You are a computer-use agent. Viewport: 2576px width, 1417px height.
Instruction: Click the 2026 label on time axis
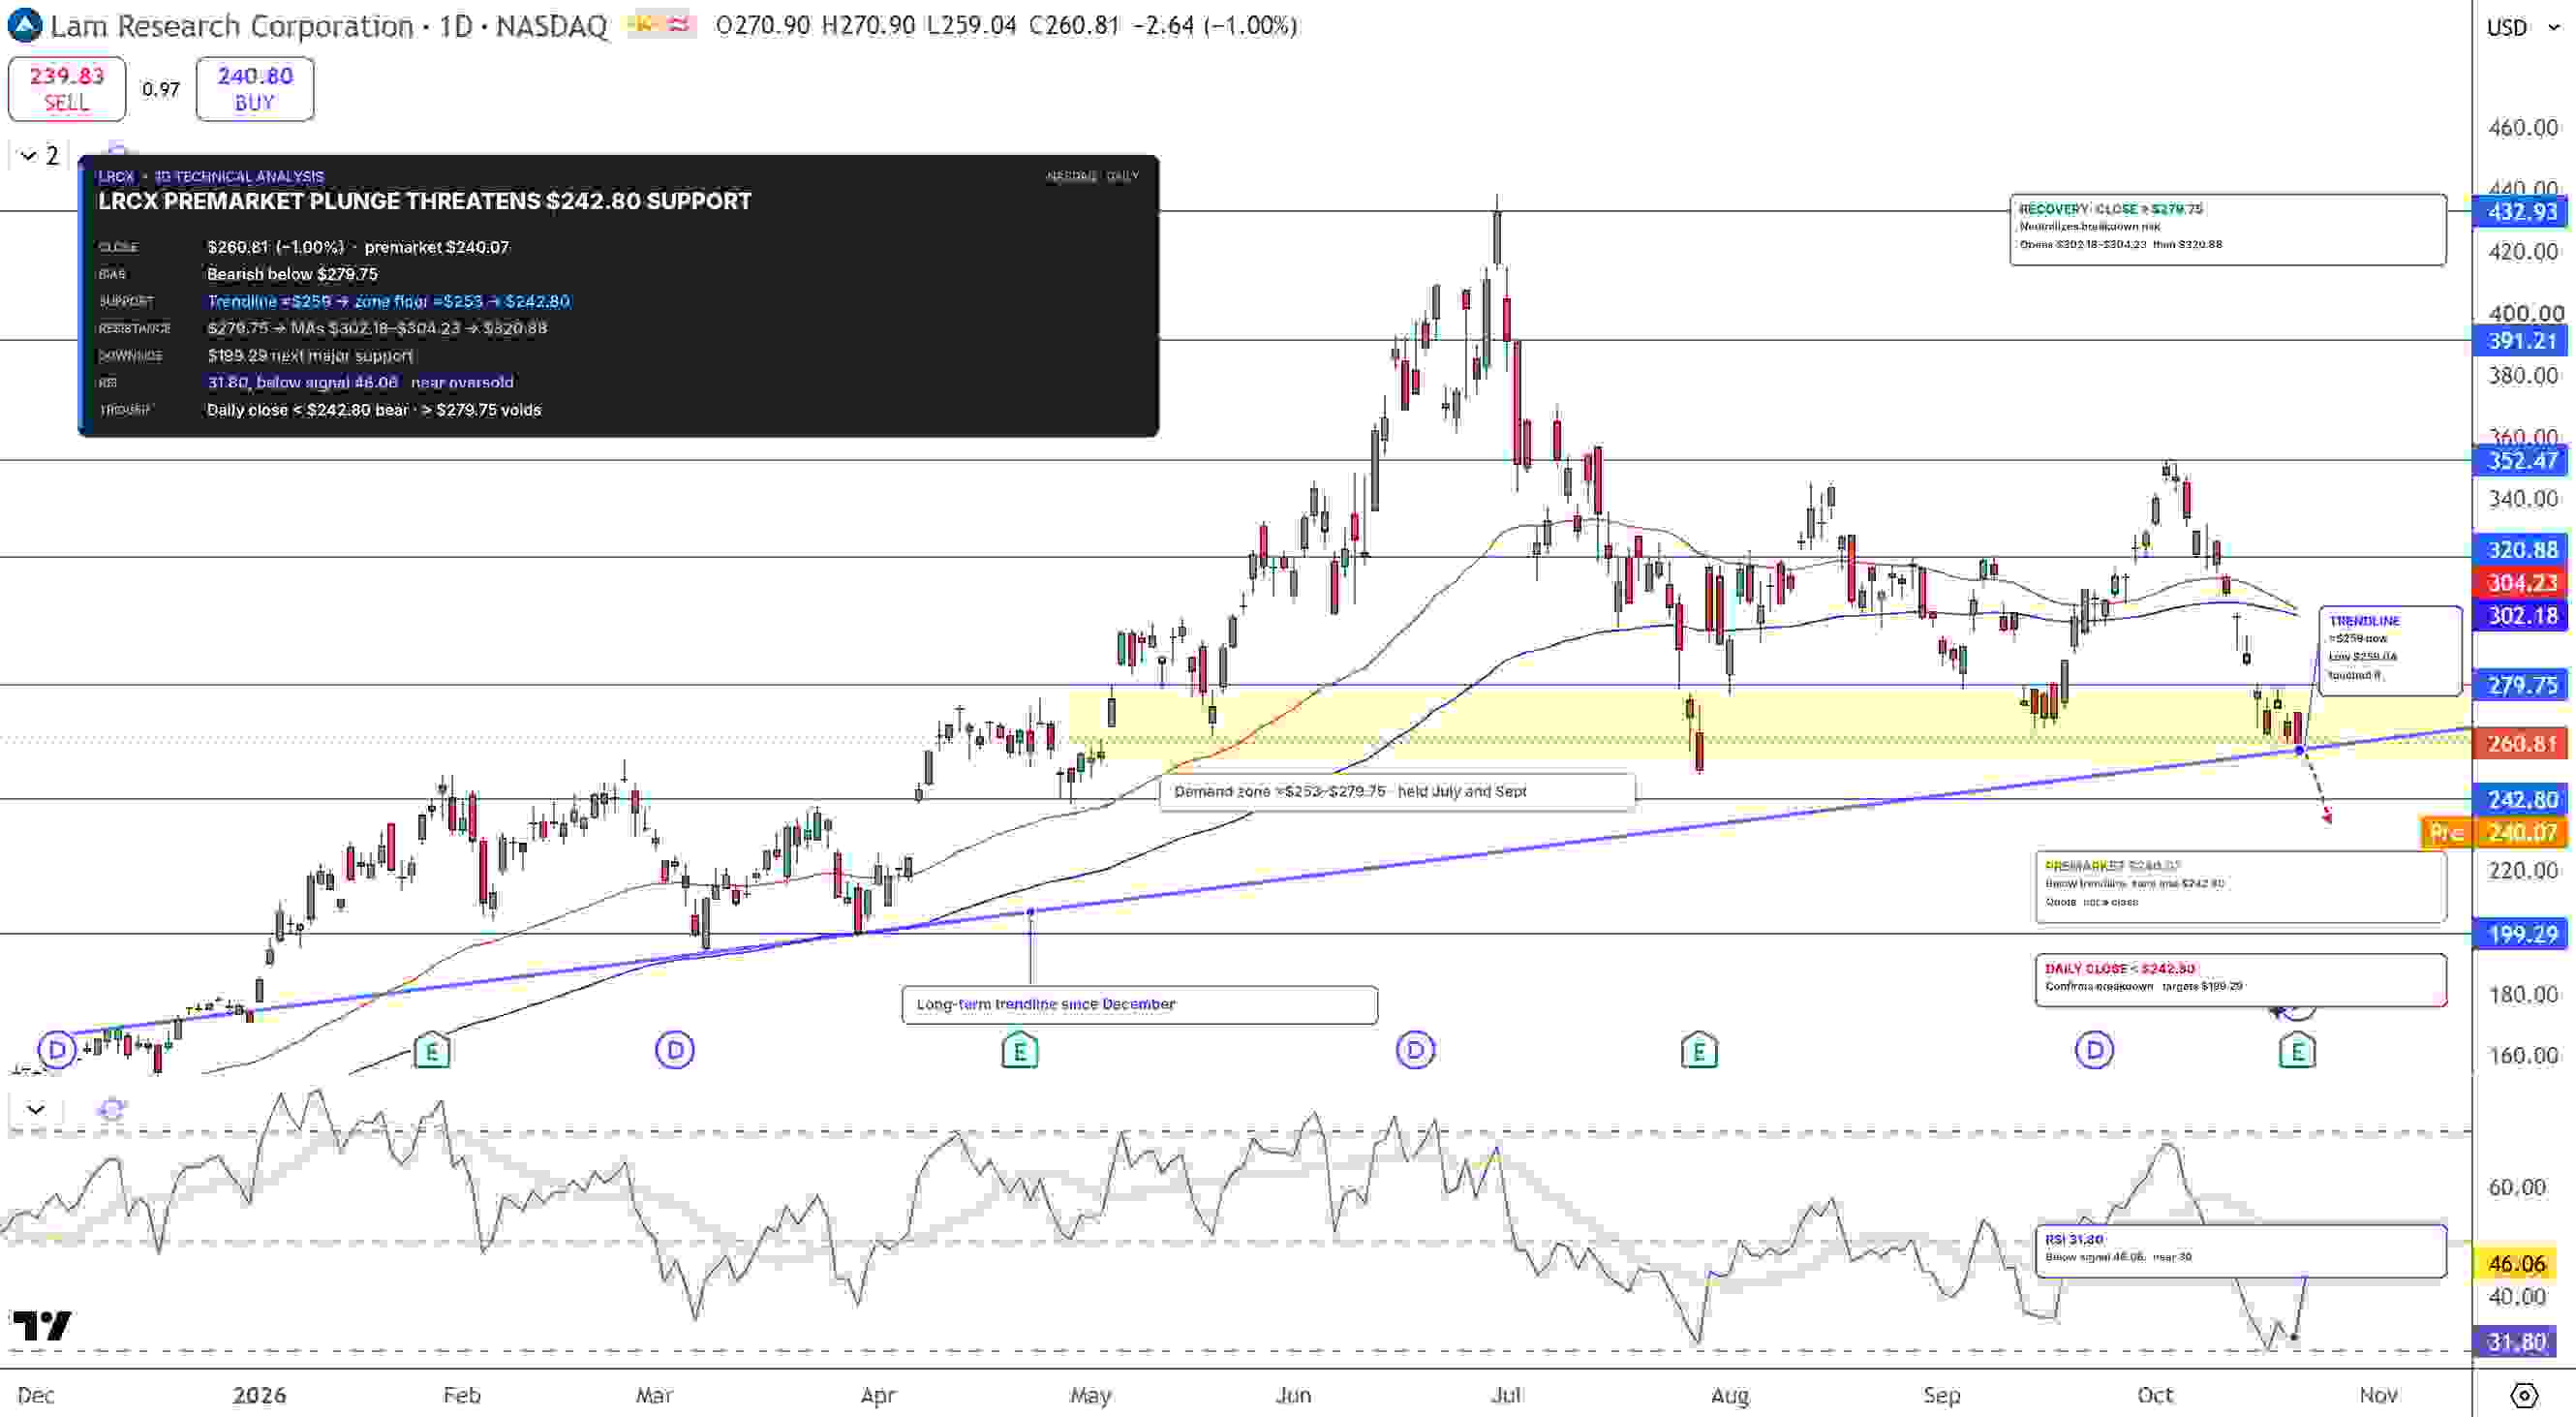pos(259,1395)
